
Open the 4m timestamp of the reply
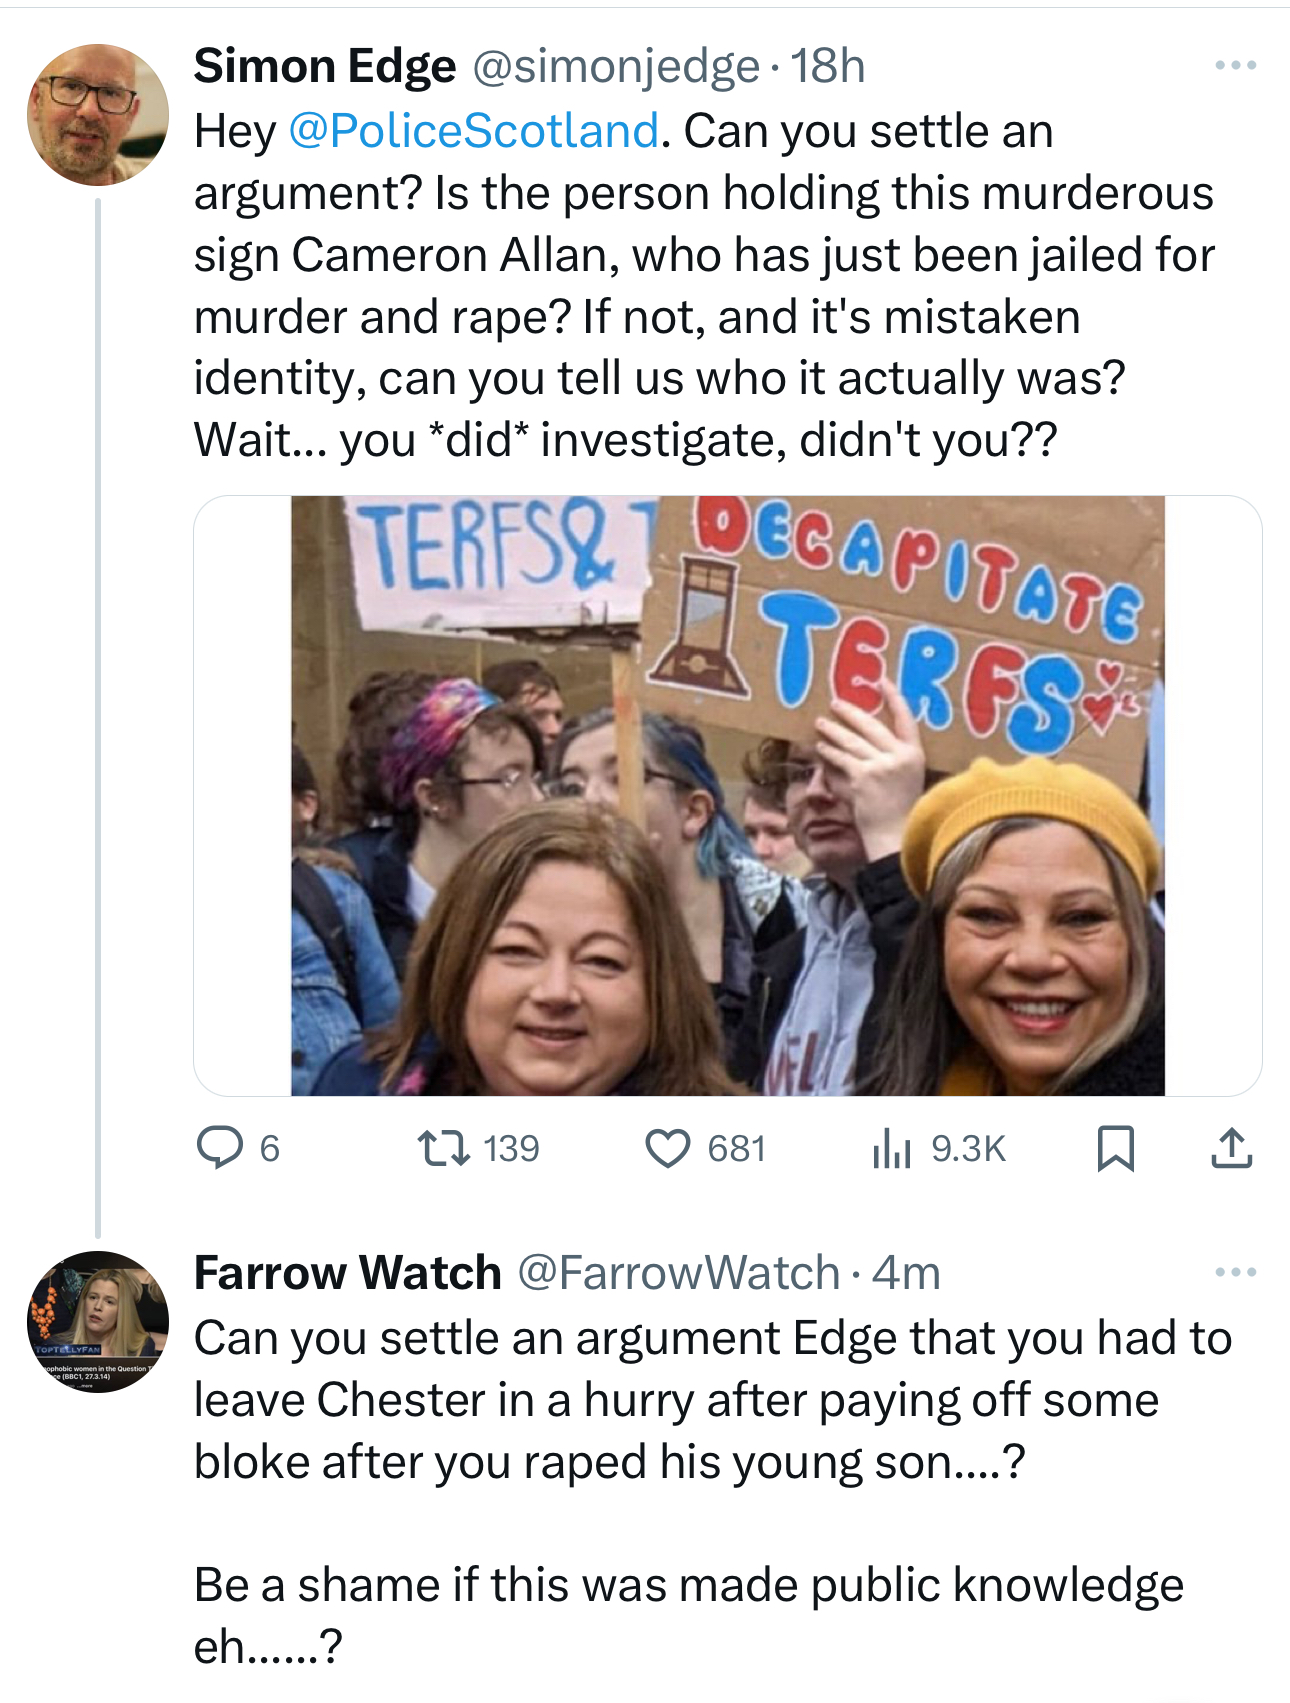(906, 1273)
